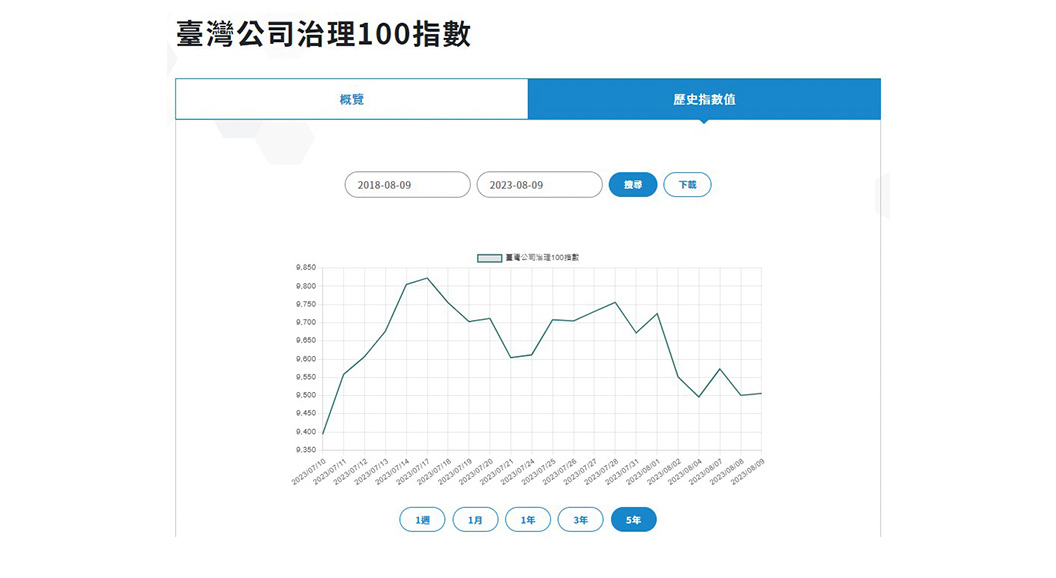This screenshot has height=578, width=1056.
Task: Click the 9,600 y-axis label
Action: [306, 359]
